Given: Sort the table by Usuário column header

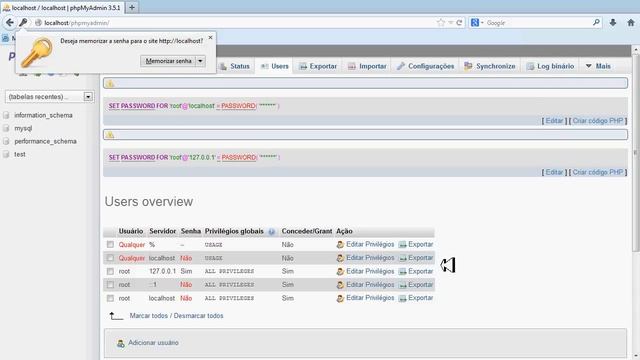Looking at the screenshot, I should click(131, 231).
